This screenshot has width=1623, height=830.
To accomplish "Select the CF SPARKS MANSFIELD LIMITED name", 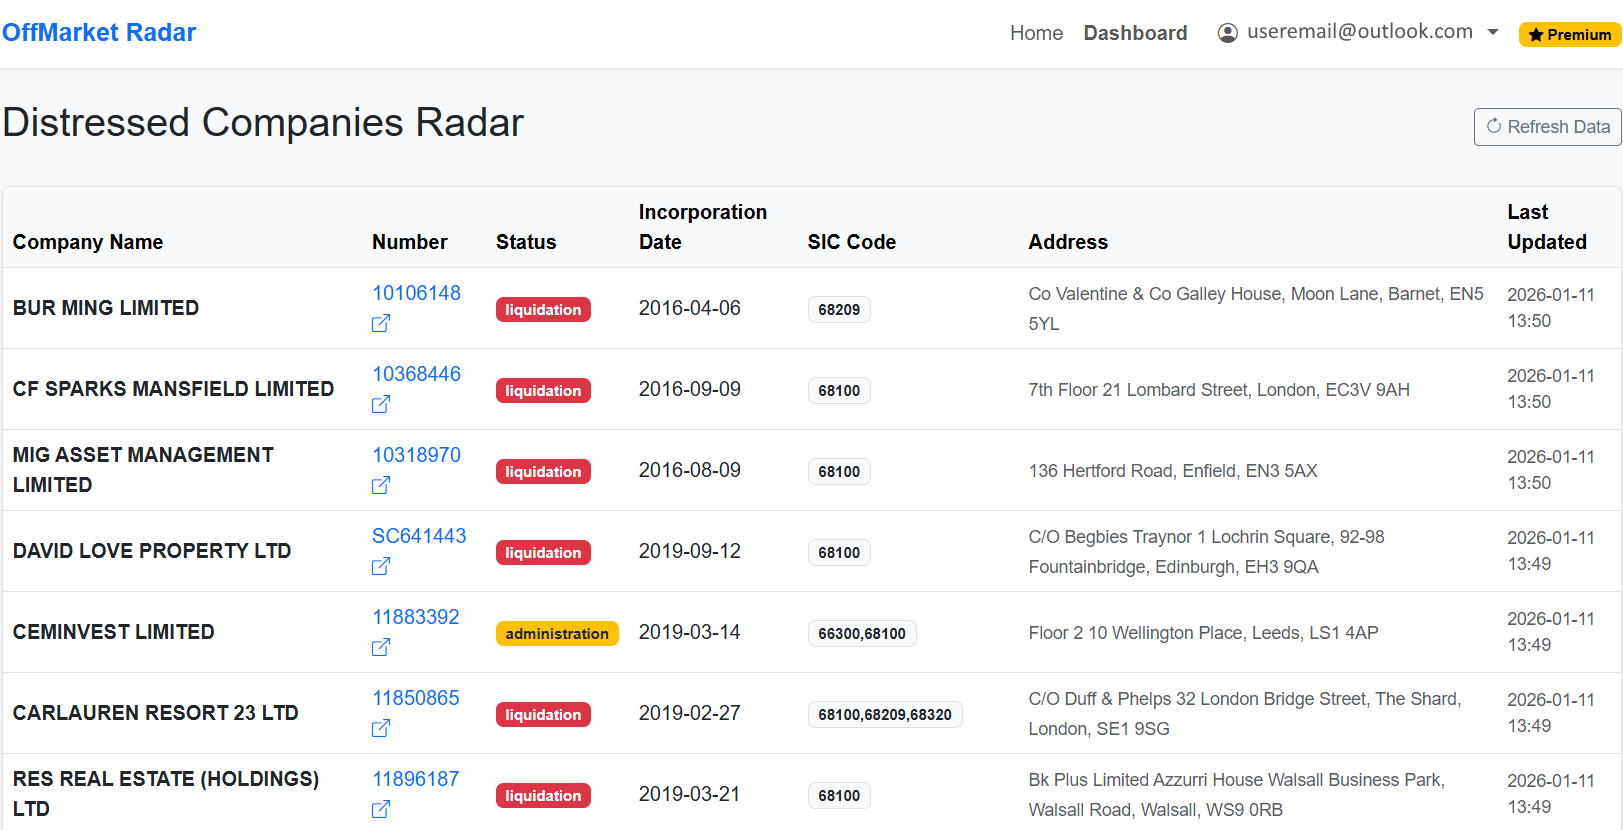I will pyautogui.click(x=173, y=389).
